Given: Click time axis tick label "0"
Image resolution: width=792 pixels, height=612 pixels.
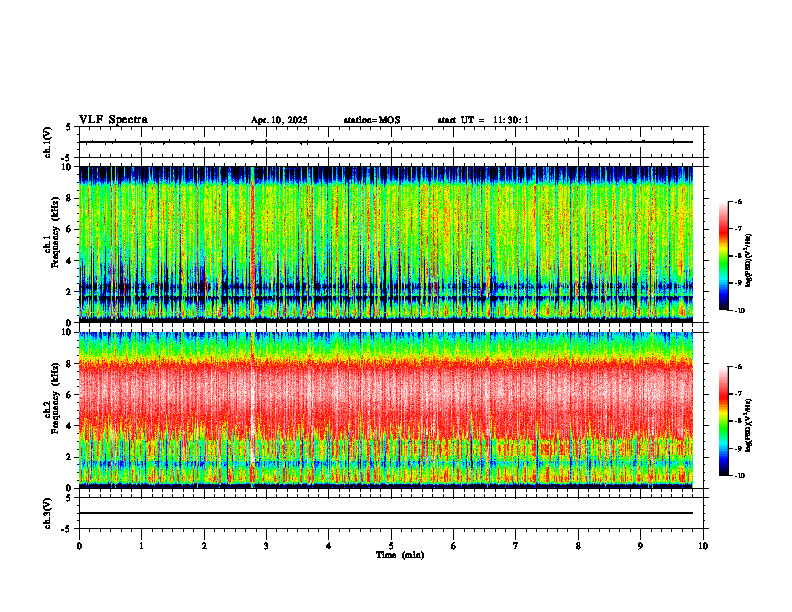Looking at the screenshot, I should click(79, 546).
